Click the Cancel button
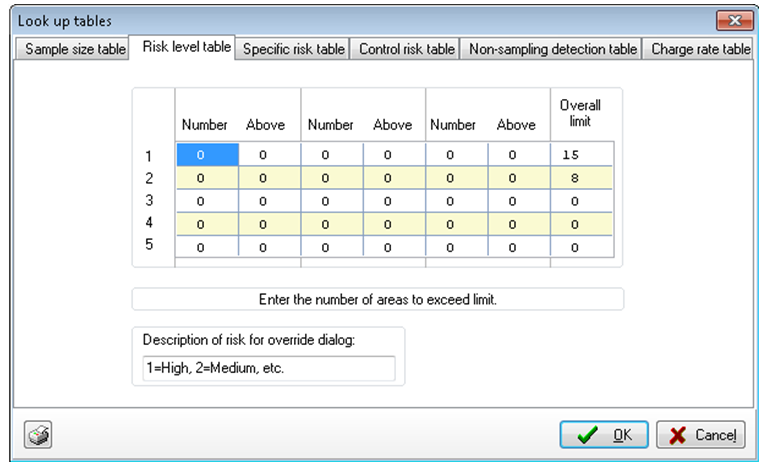The width and height of the screenshot is (765, 463). [701, 434]
